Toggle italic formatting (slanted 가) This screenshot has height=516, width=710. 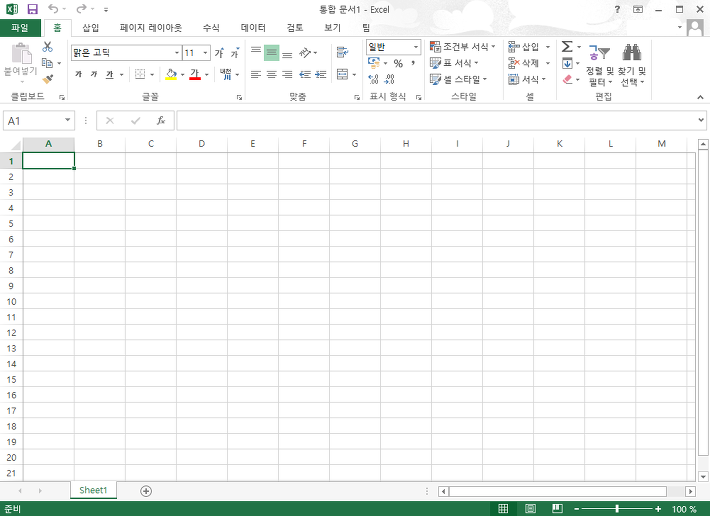[x=94, y=74]
